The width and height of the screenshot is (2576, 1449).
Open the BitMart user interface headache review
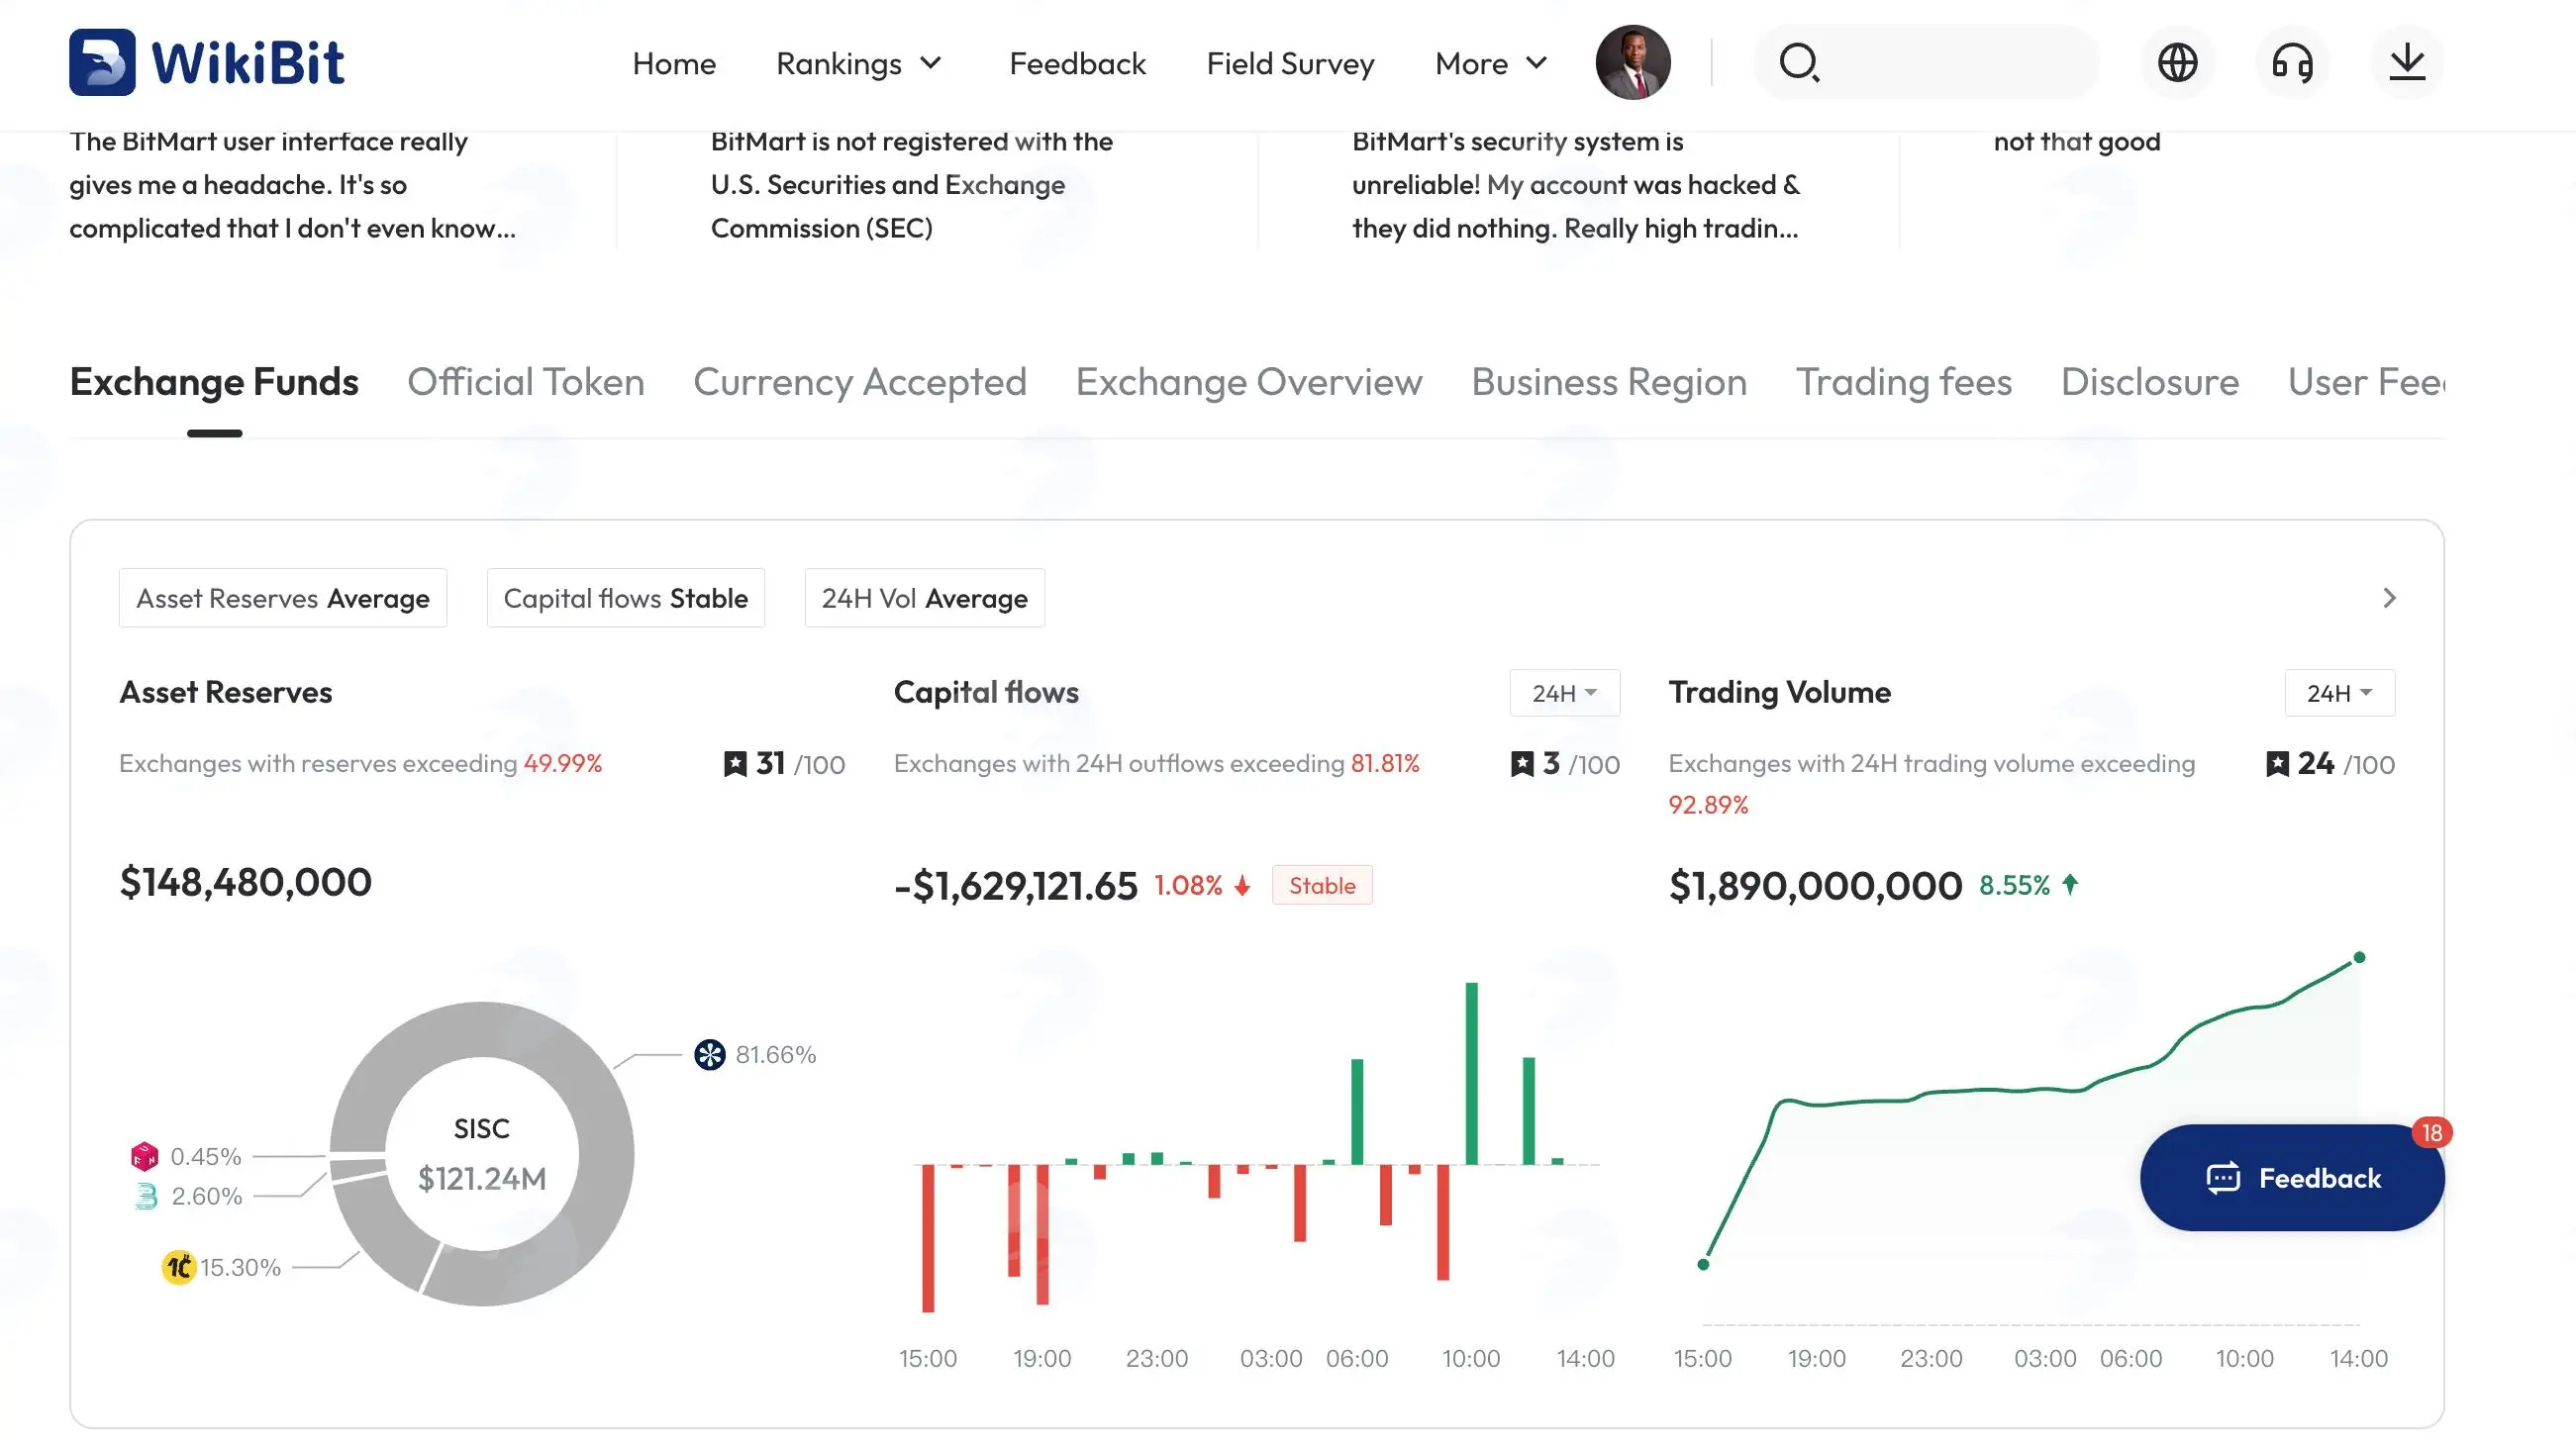(292, 185)
